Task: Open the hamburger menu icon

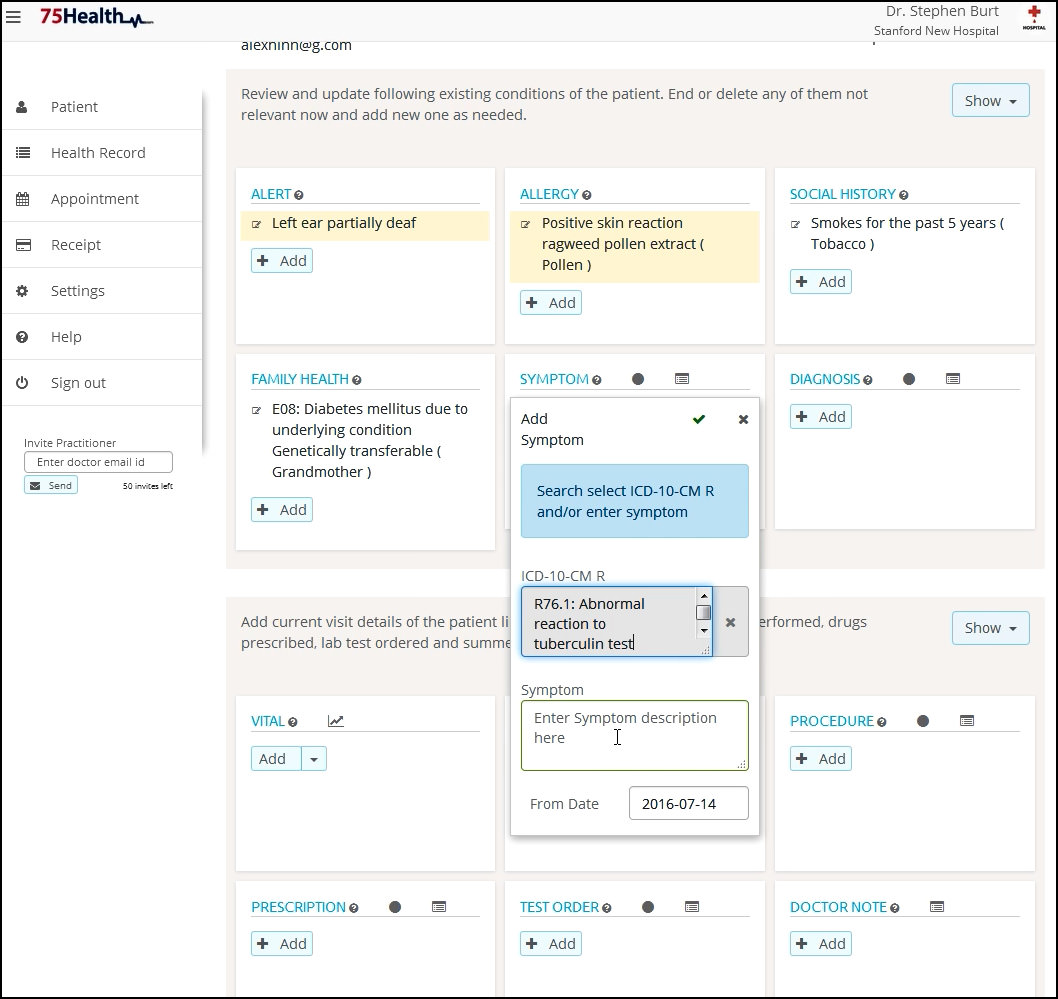Action: 13,16
